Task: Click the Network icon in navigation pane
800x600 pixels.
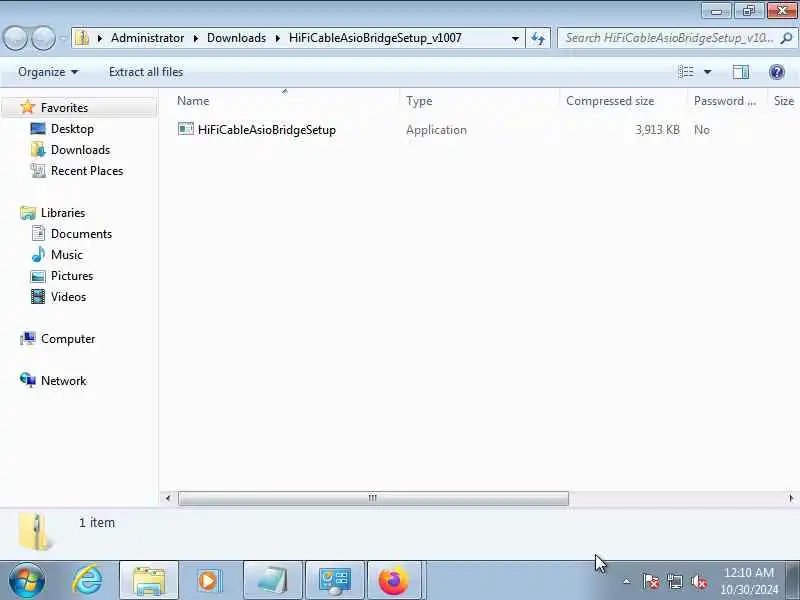Action: click(x=28, y=381)
